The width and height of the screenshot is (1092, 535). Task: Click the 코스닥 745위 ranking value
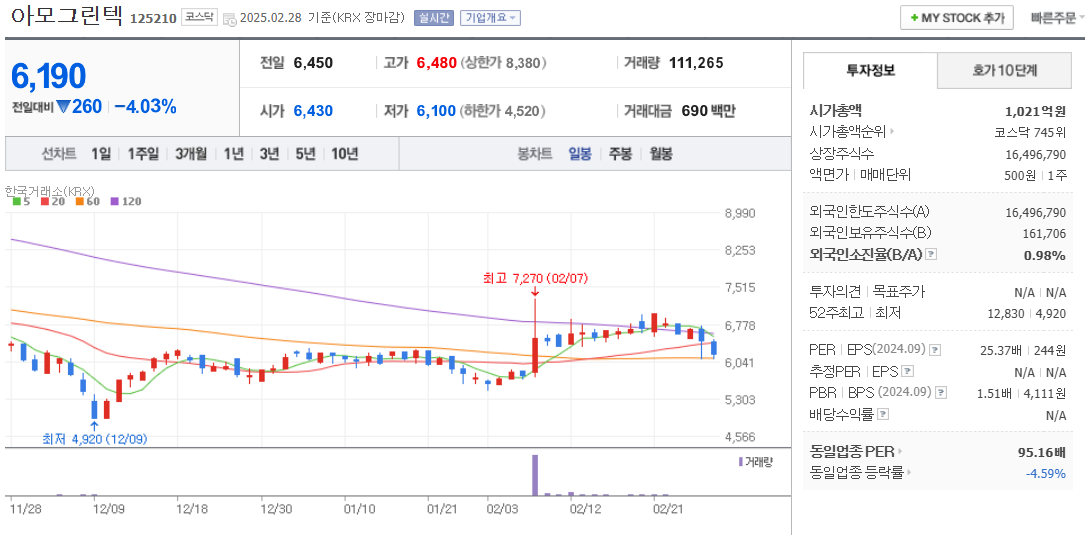click(1030, 132)
